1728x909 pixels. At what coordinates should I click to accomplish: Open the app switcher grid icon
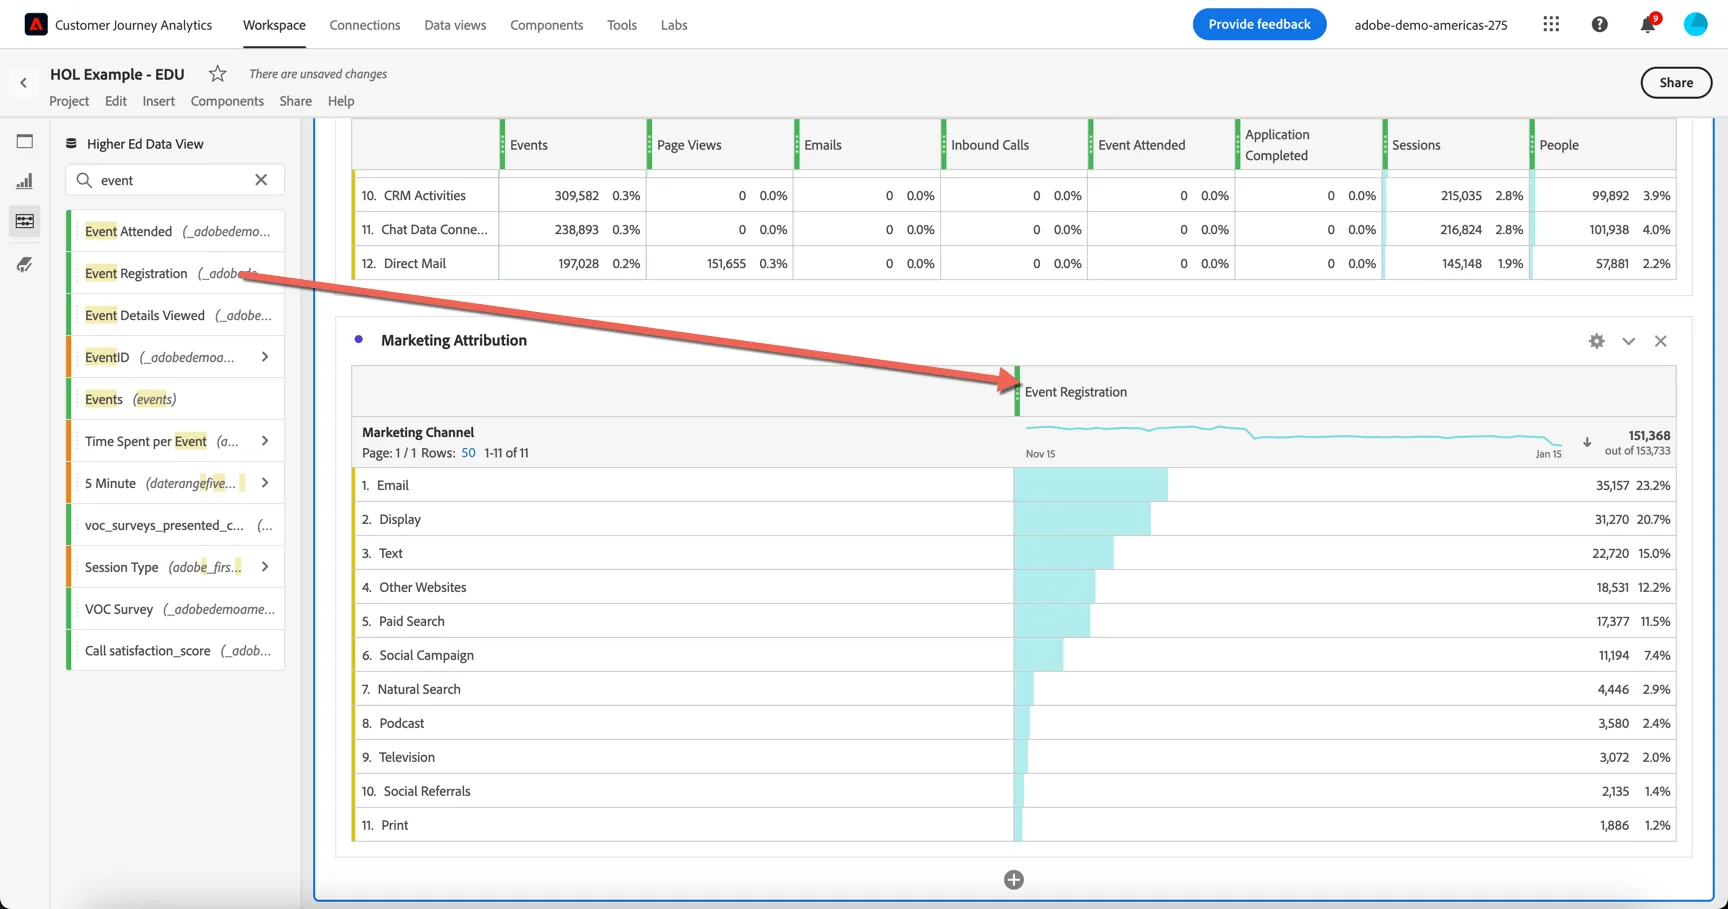coord(1551,24)
